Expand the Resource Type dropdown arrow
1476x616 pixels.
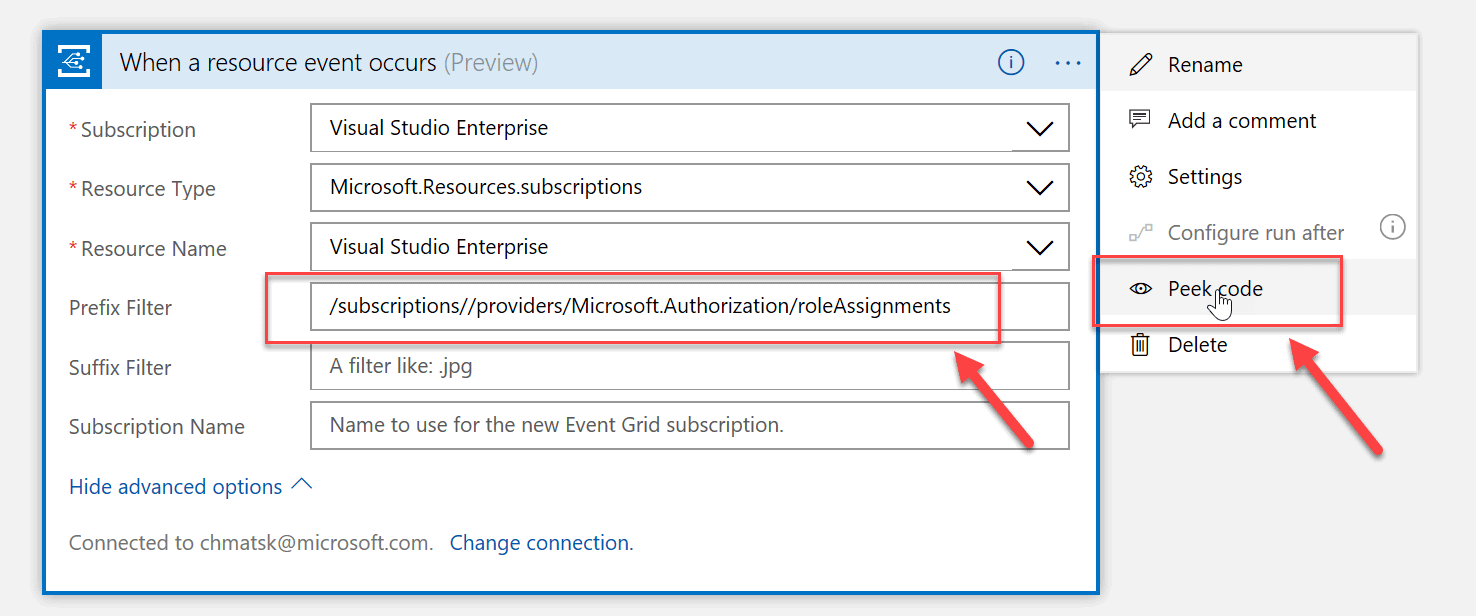(1040, 188)
